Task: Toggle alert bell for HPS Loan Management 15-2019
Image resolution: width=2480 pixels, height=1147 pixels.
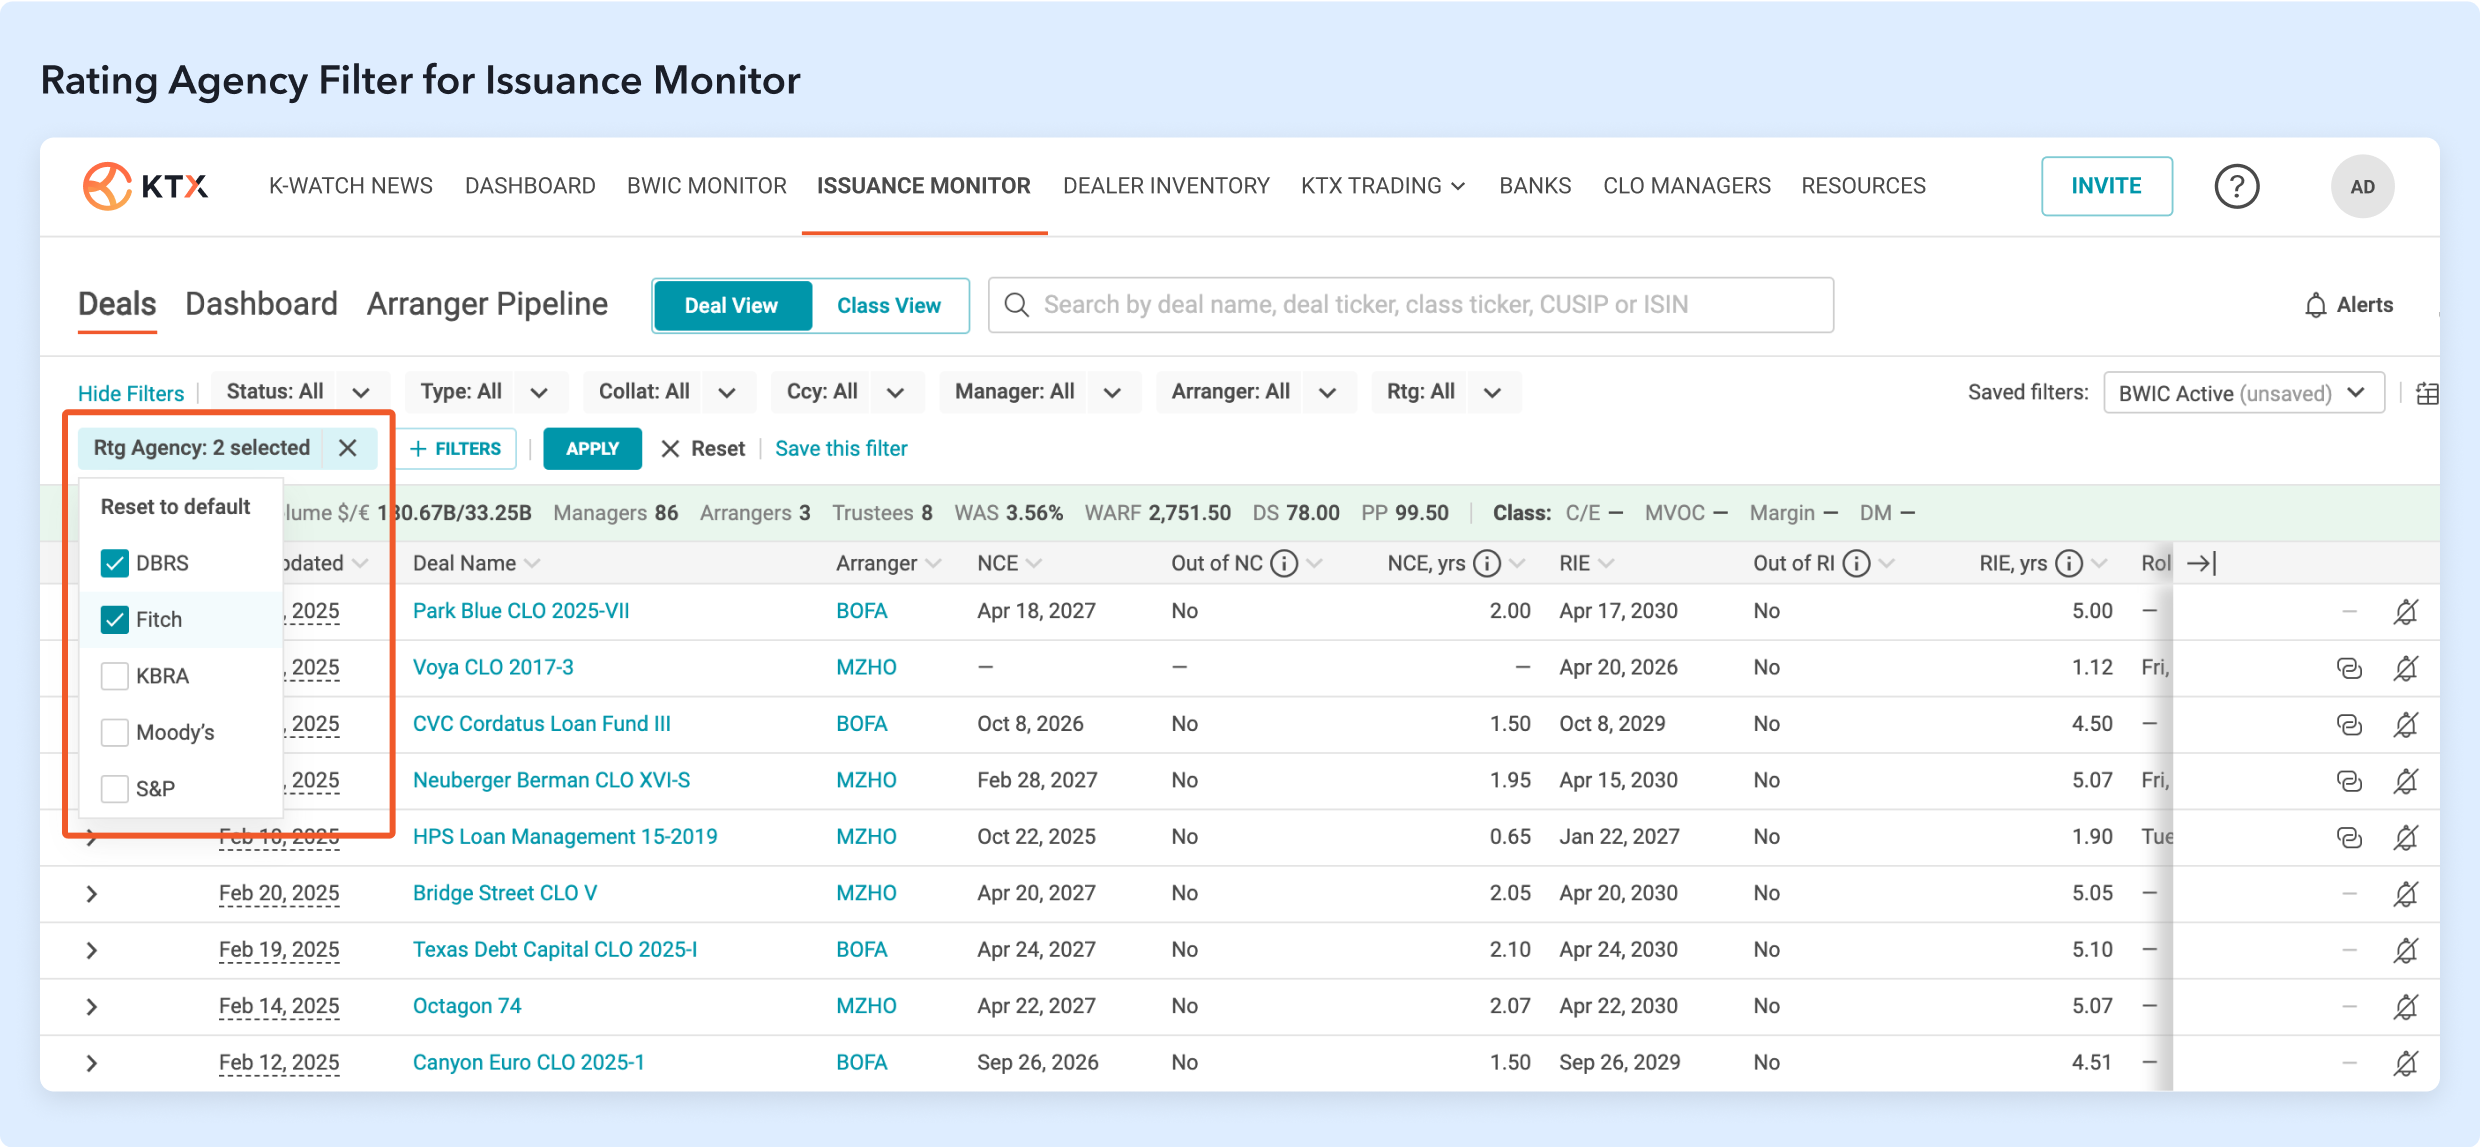Action: [x=2406, y=837]
